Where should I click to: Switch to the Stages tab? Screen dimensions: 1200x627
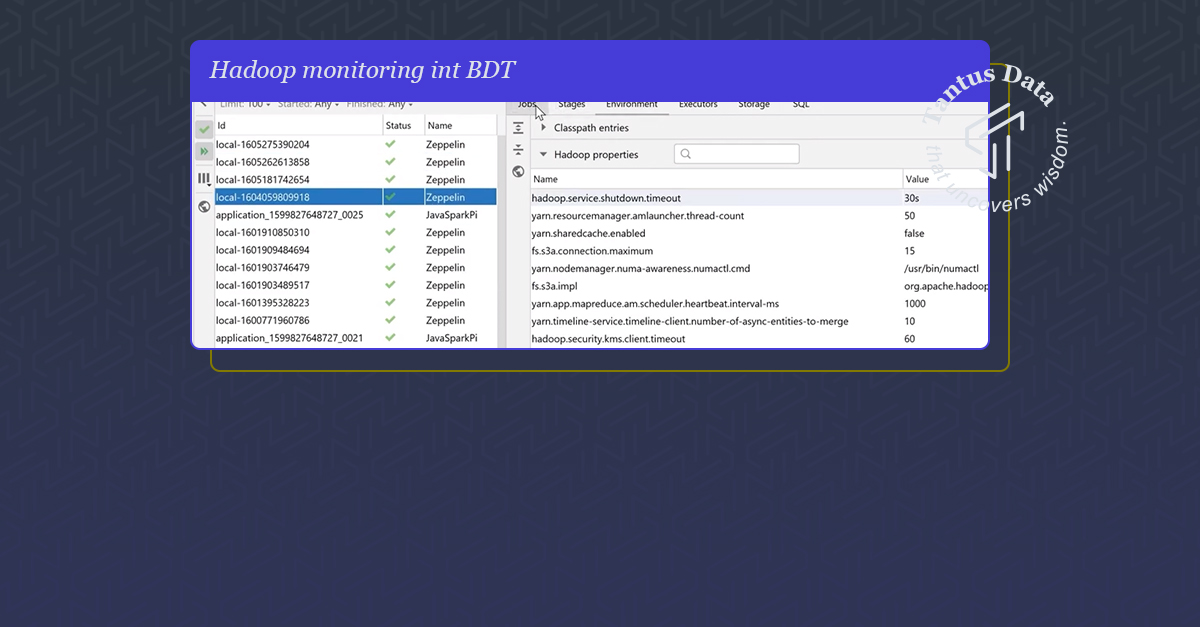click(x=572, y=104)
